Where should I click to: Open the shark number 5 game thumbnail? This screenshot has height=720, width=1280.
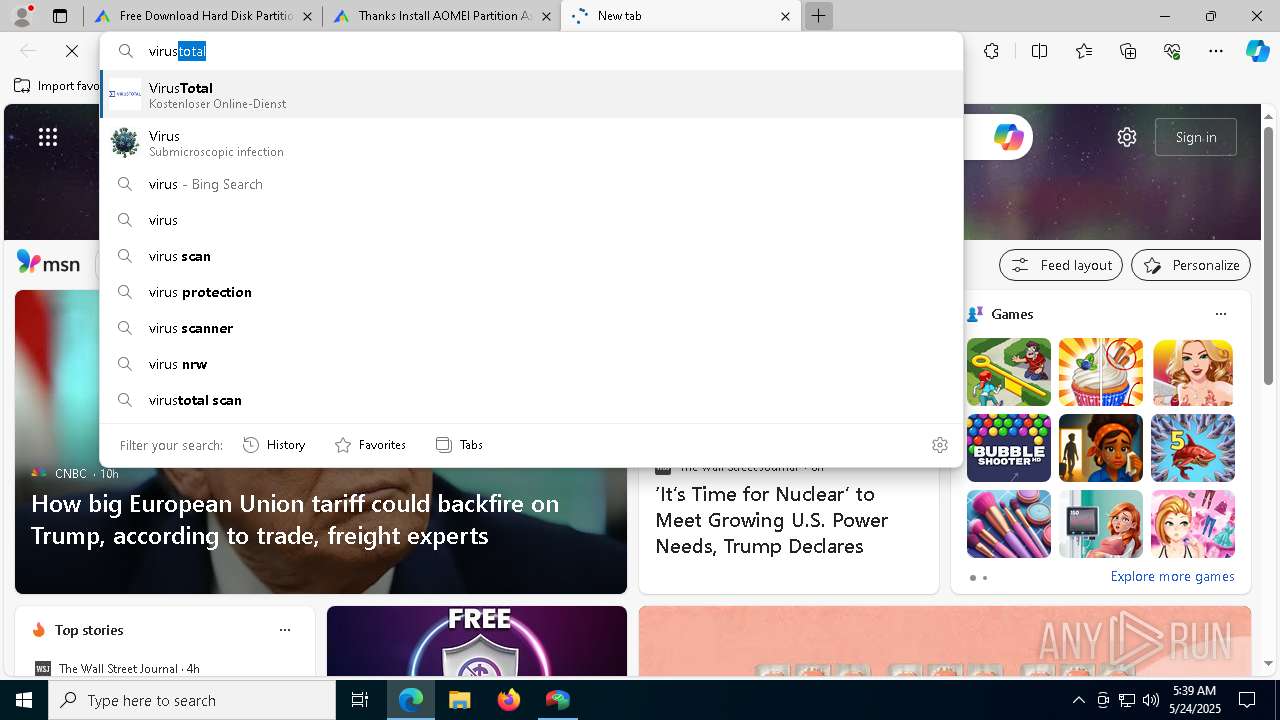click(1193, 448)
